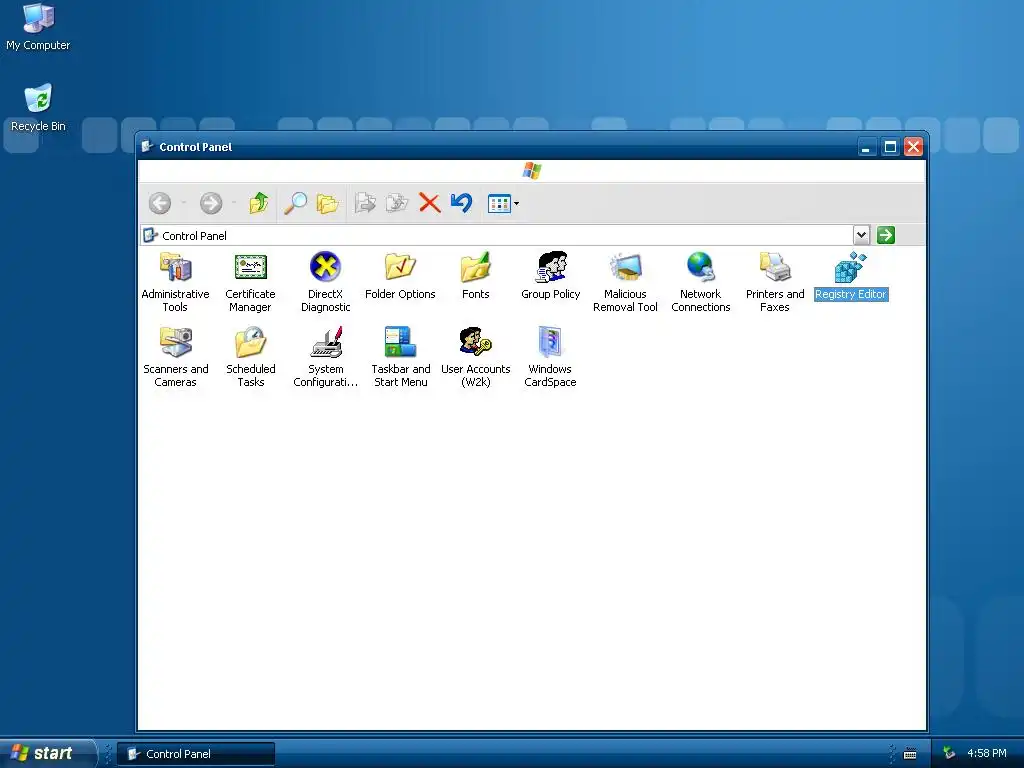This screenshot has width=1024, height=768.
Task: Click the Copy To toolbar icon
Action: pyautogui.click(x=396, y=203)
